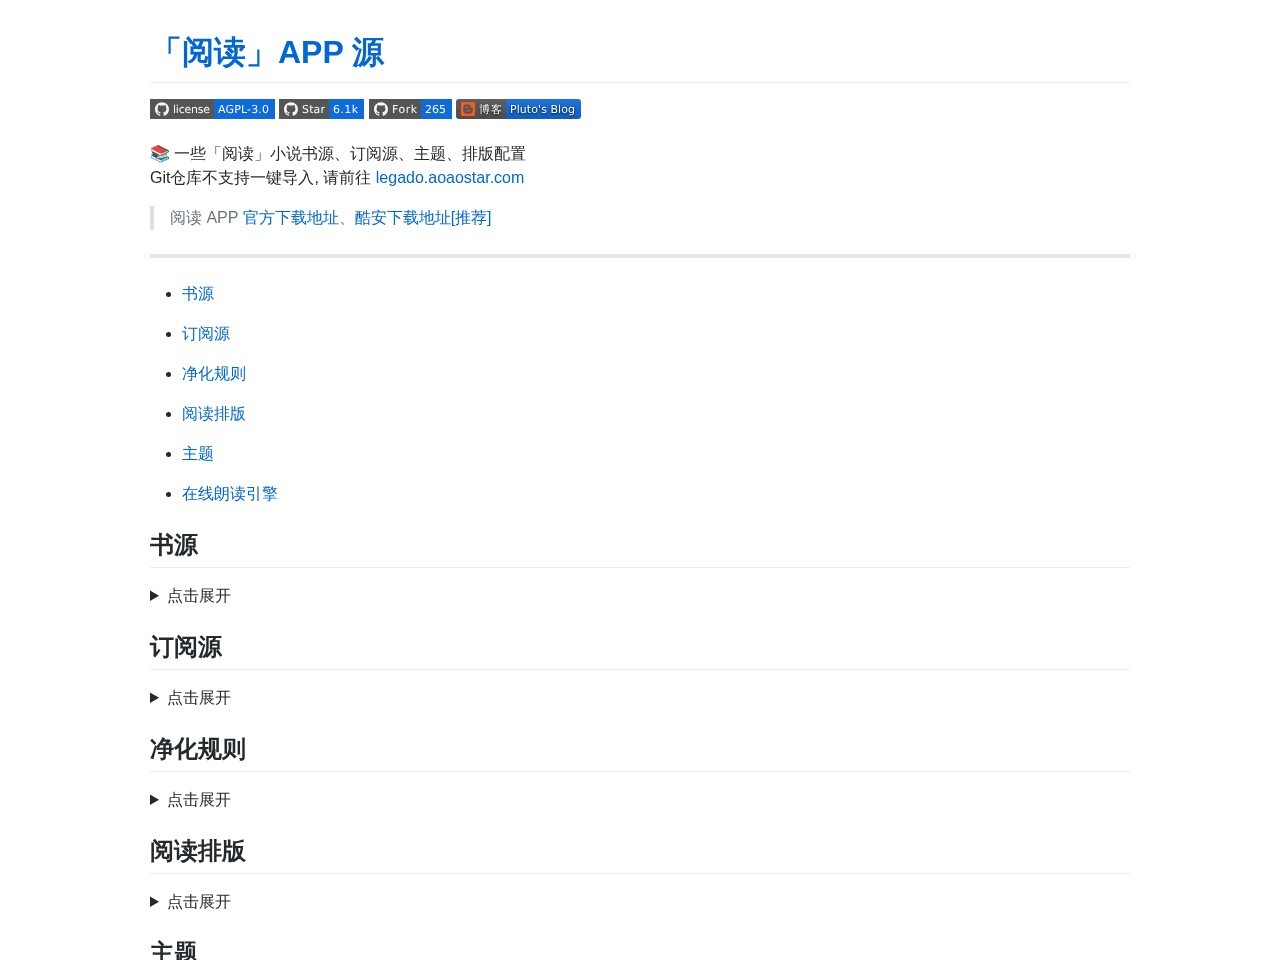Jump to 净化规则 in contents list
Viewport: 1280px width, 960px height.
tap(214, 374)
